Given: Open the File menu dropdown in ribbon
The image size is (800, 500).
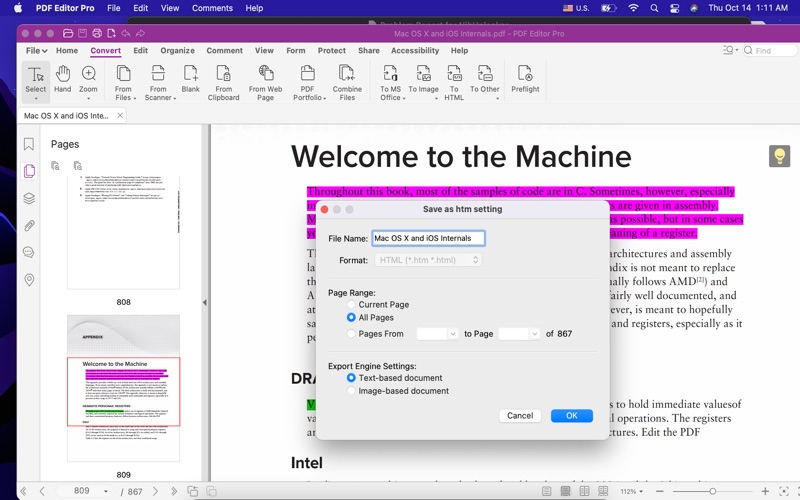Looking at the screenshot, I should (36, 51).
